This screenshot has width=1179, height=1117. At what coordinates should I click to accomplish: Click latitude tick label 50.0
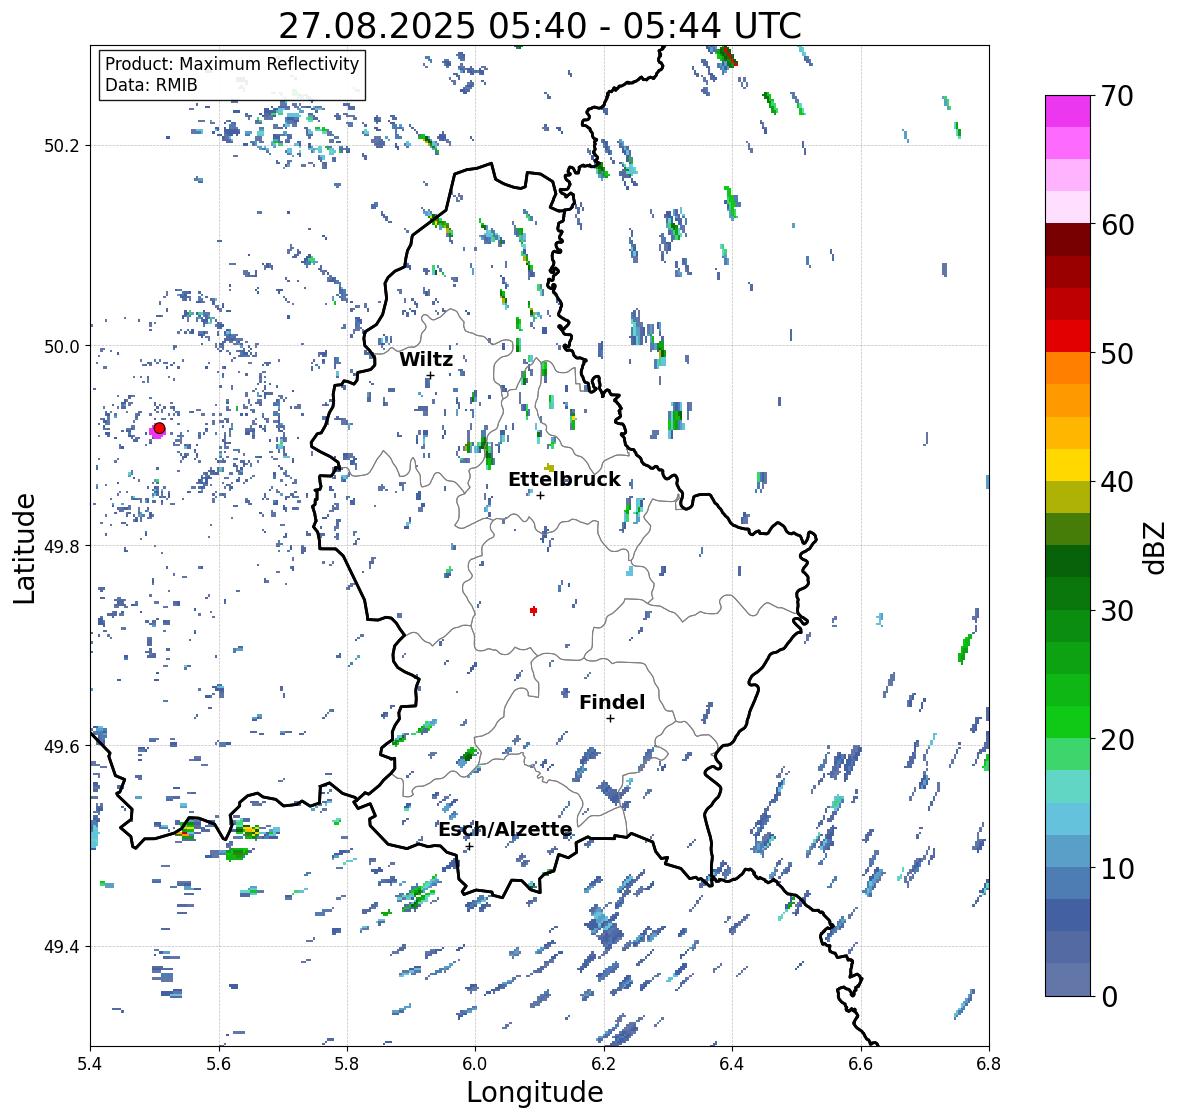pos(62,347)
